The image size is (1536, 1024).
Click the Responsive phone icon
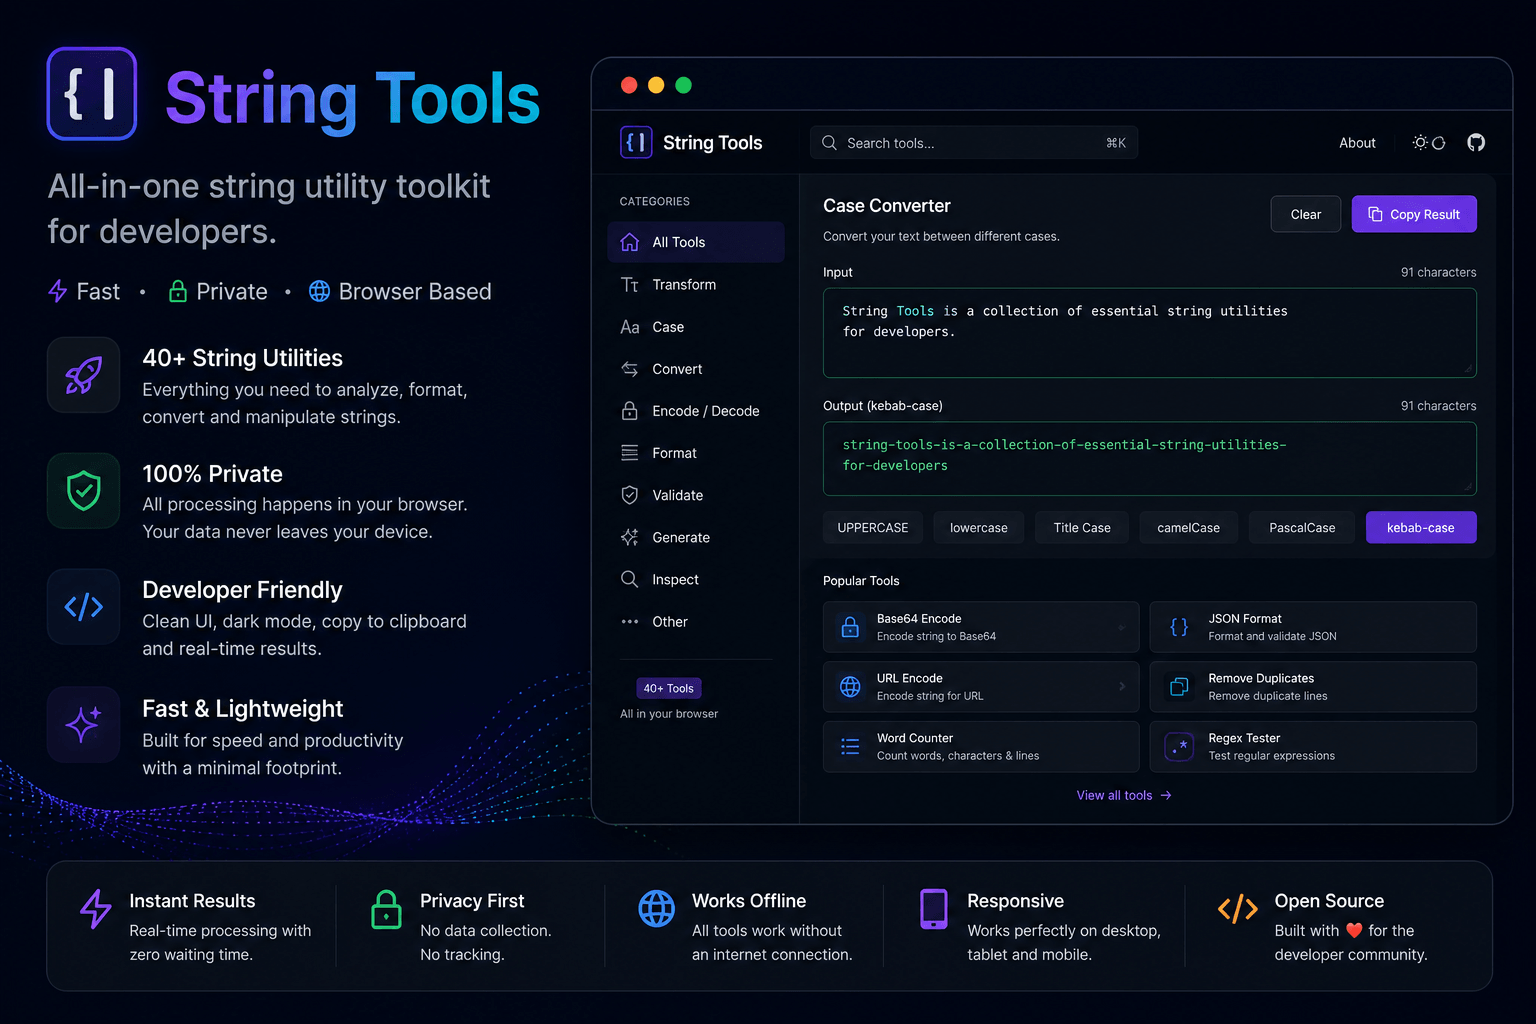934,909
